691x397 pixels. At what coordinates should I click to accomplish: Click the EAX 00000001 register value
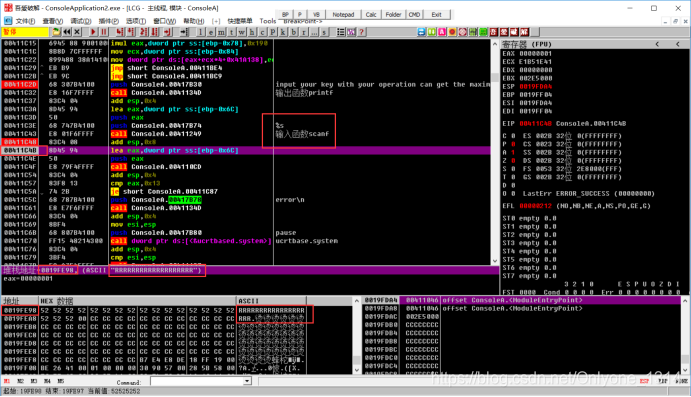coord(535,53)
